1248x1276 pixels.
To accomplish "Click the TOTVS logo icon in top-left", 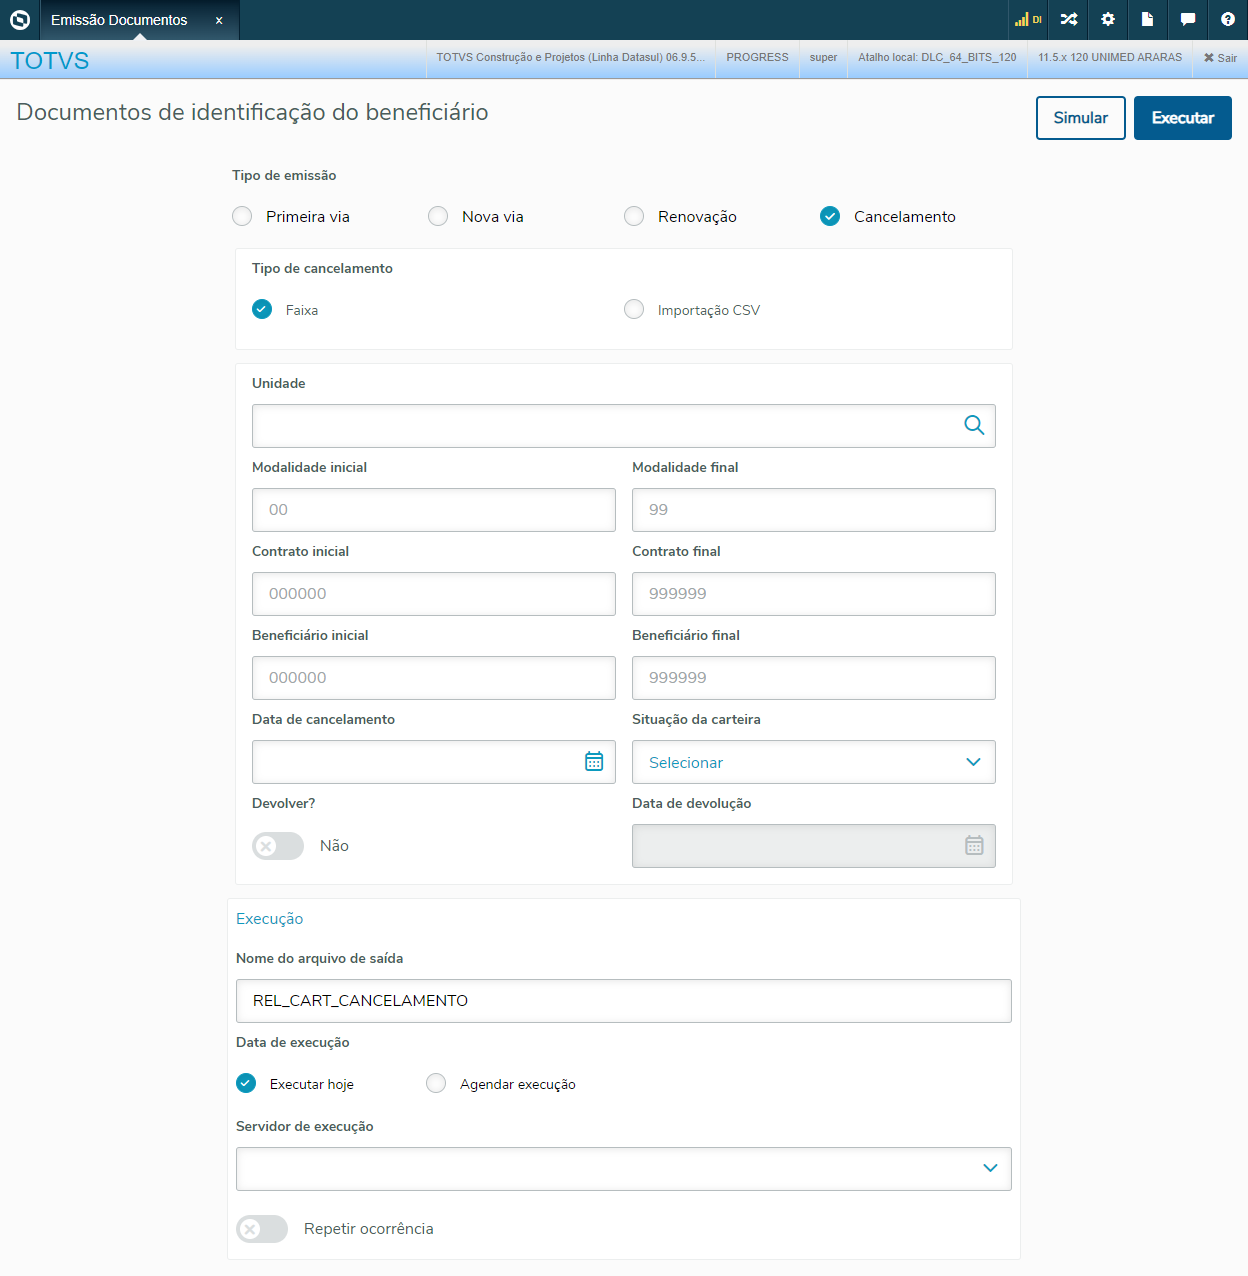I will [x=20, y=20].
